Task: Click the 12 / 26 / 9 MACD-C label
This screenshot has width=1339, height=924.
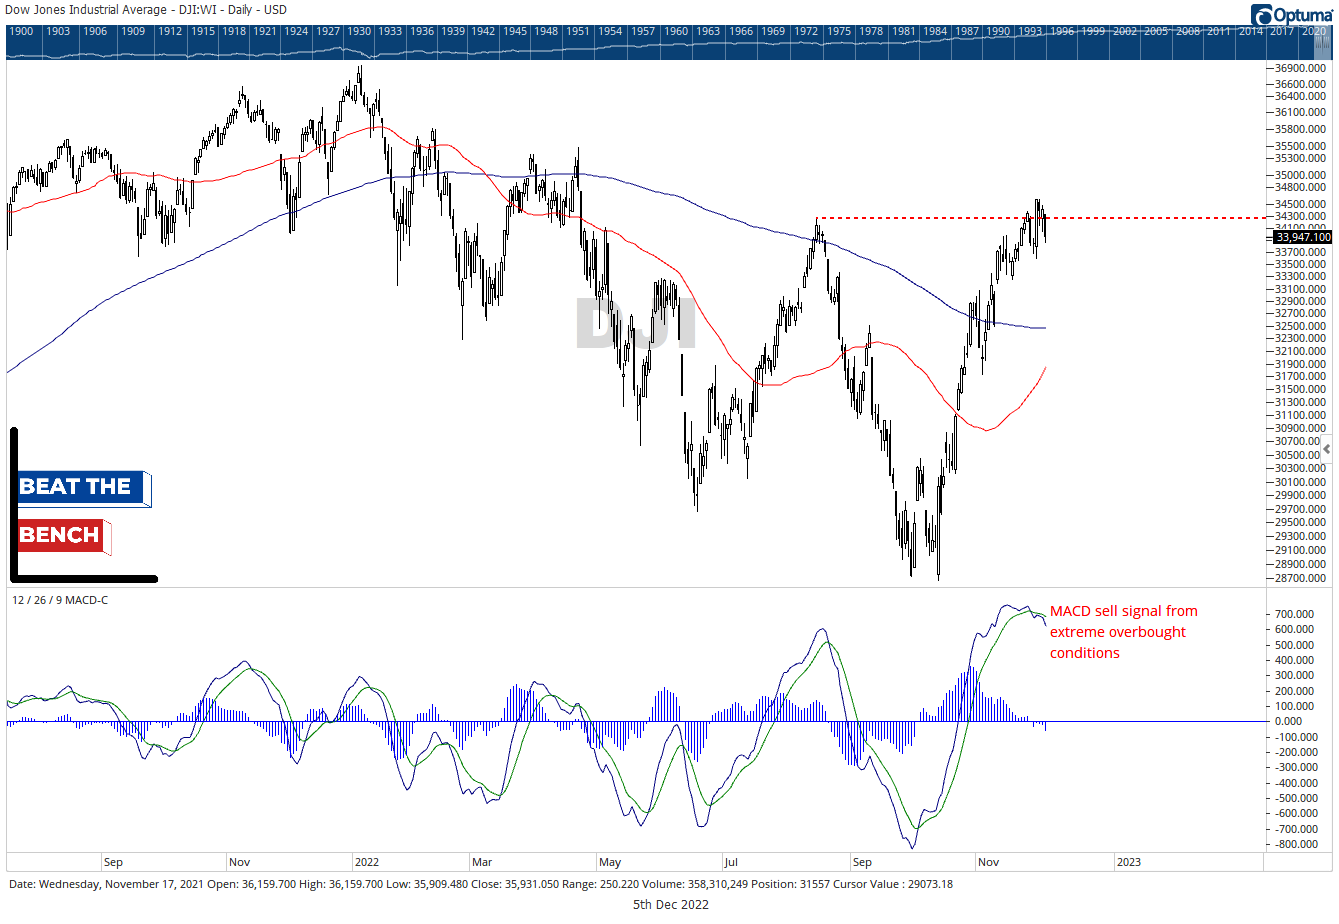Action: point(60,600)
